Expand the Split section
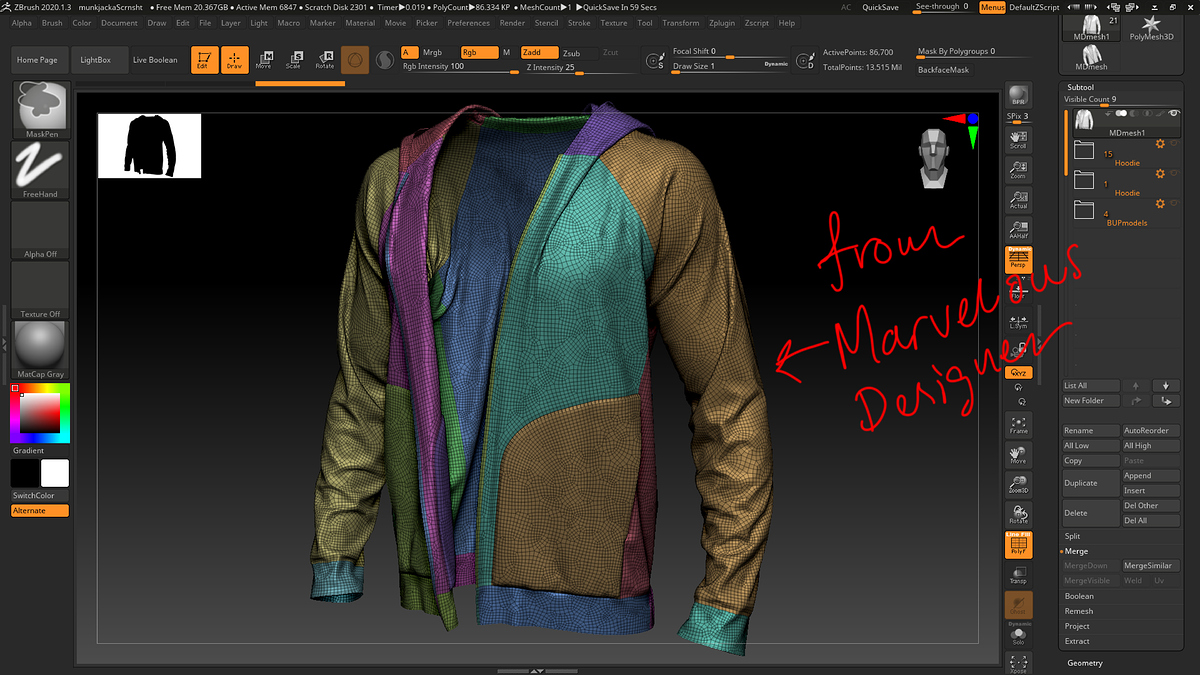 [1073, 537]
